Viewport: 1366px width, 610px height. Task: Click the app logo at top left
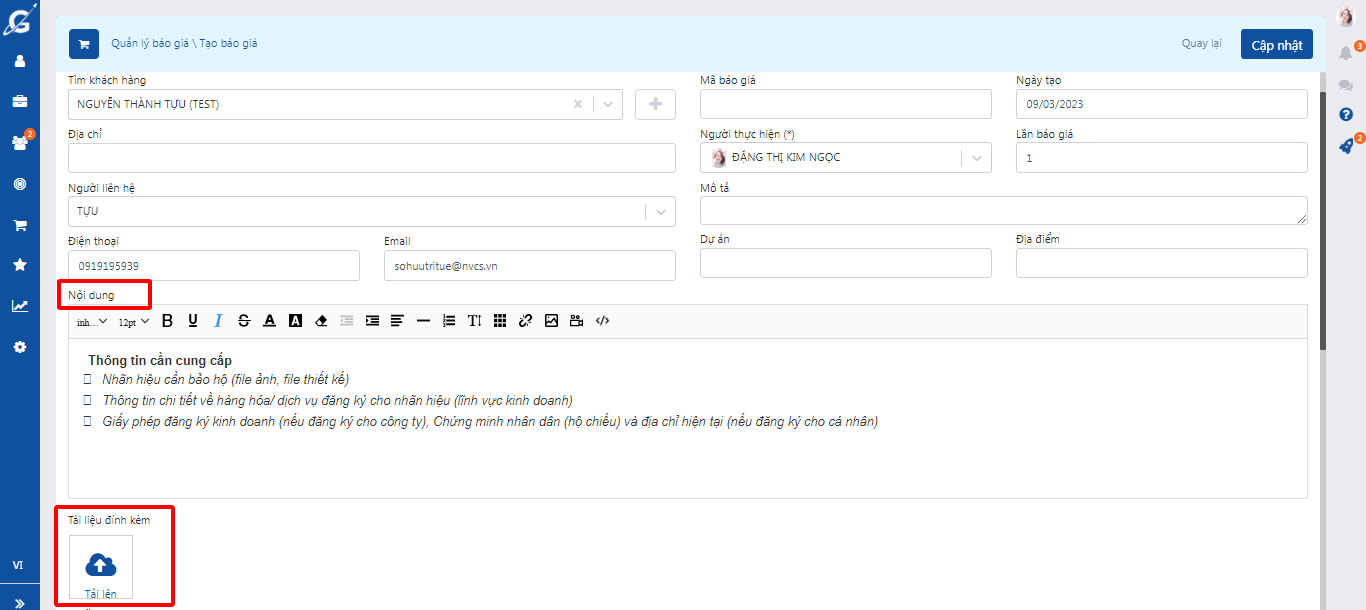(x=19, y=19)
